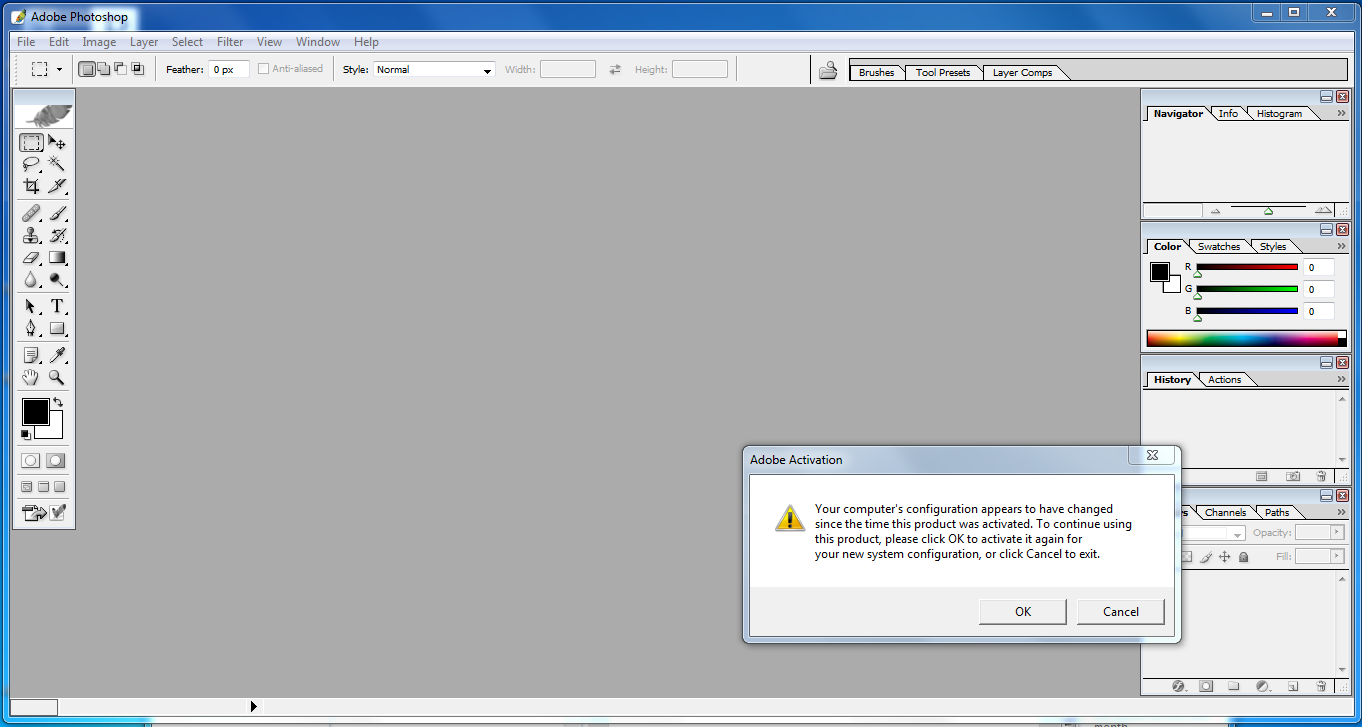
Task: Select the Eraser tool
Action: click(31, 258)
